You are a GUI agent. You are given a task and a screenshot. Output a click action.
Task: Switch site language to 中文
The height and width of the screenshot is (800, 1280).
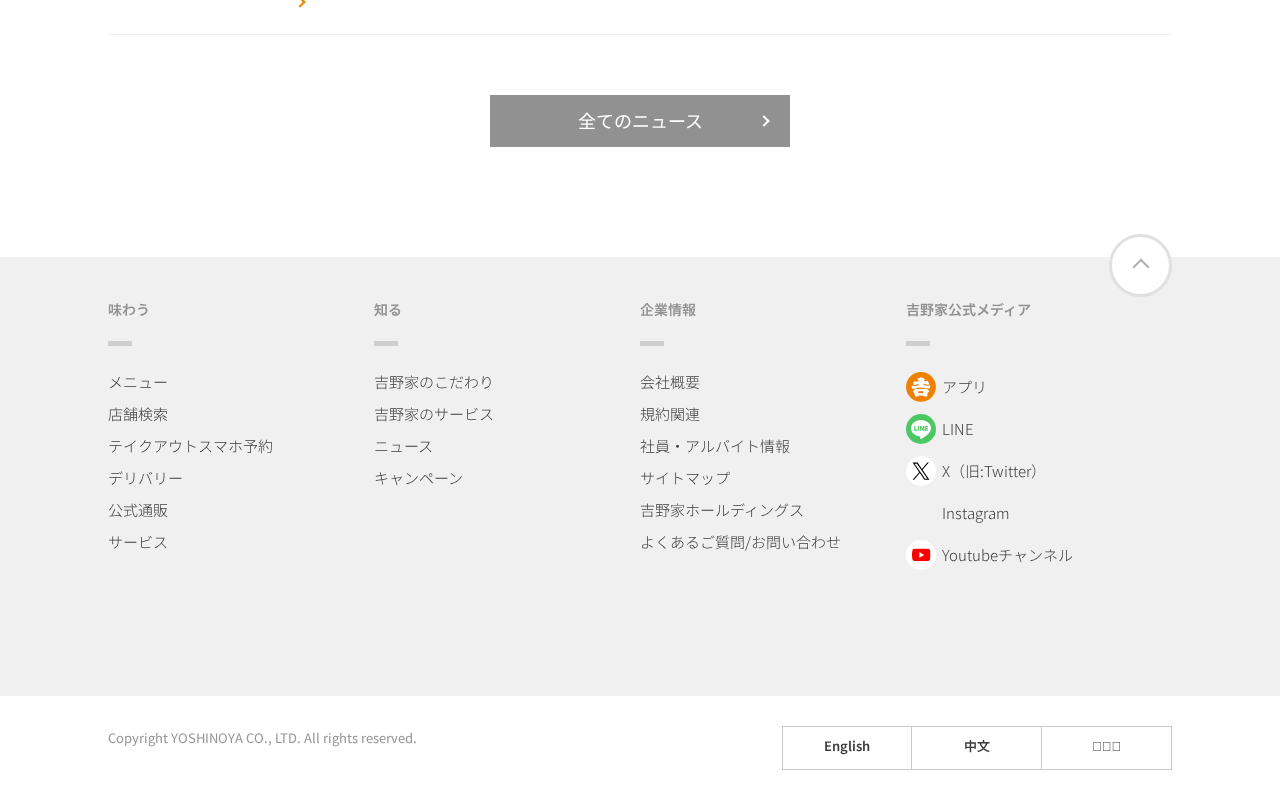click(x=977, y=748)
